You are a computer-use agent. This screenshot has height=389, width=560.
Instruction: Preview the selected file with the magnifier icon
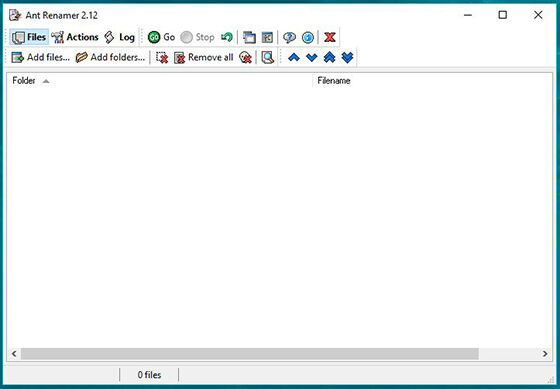point(267,57)
